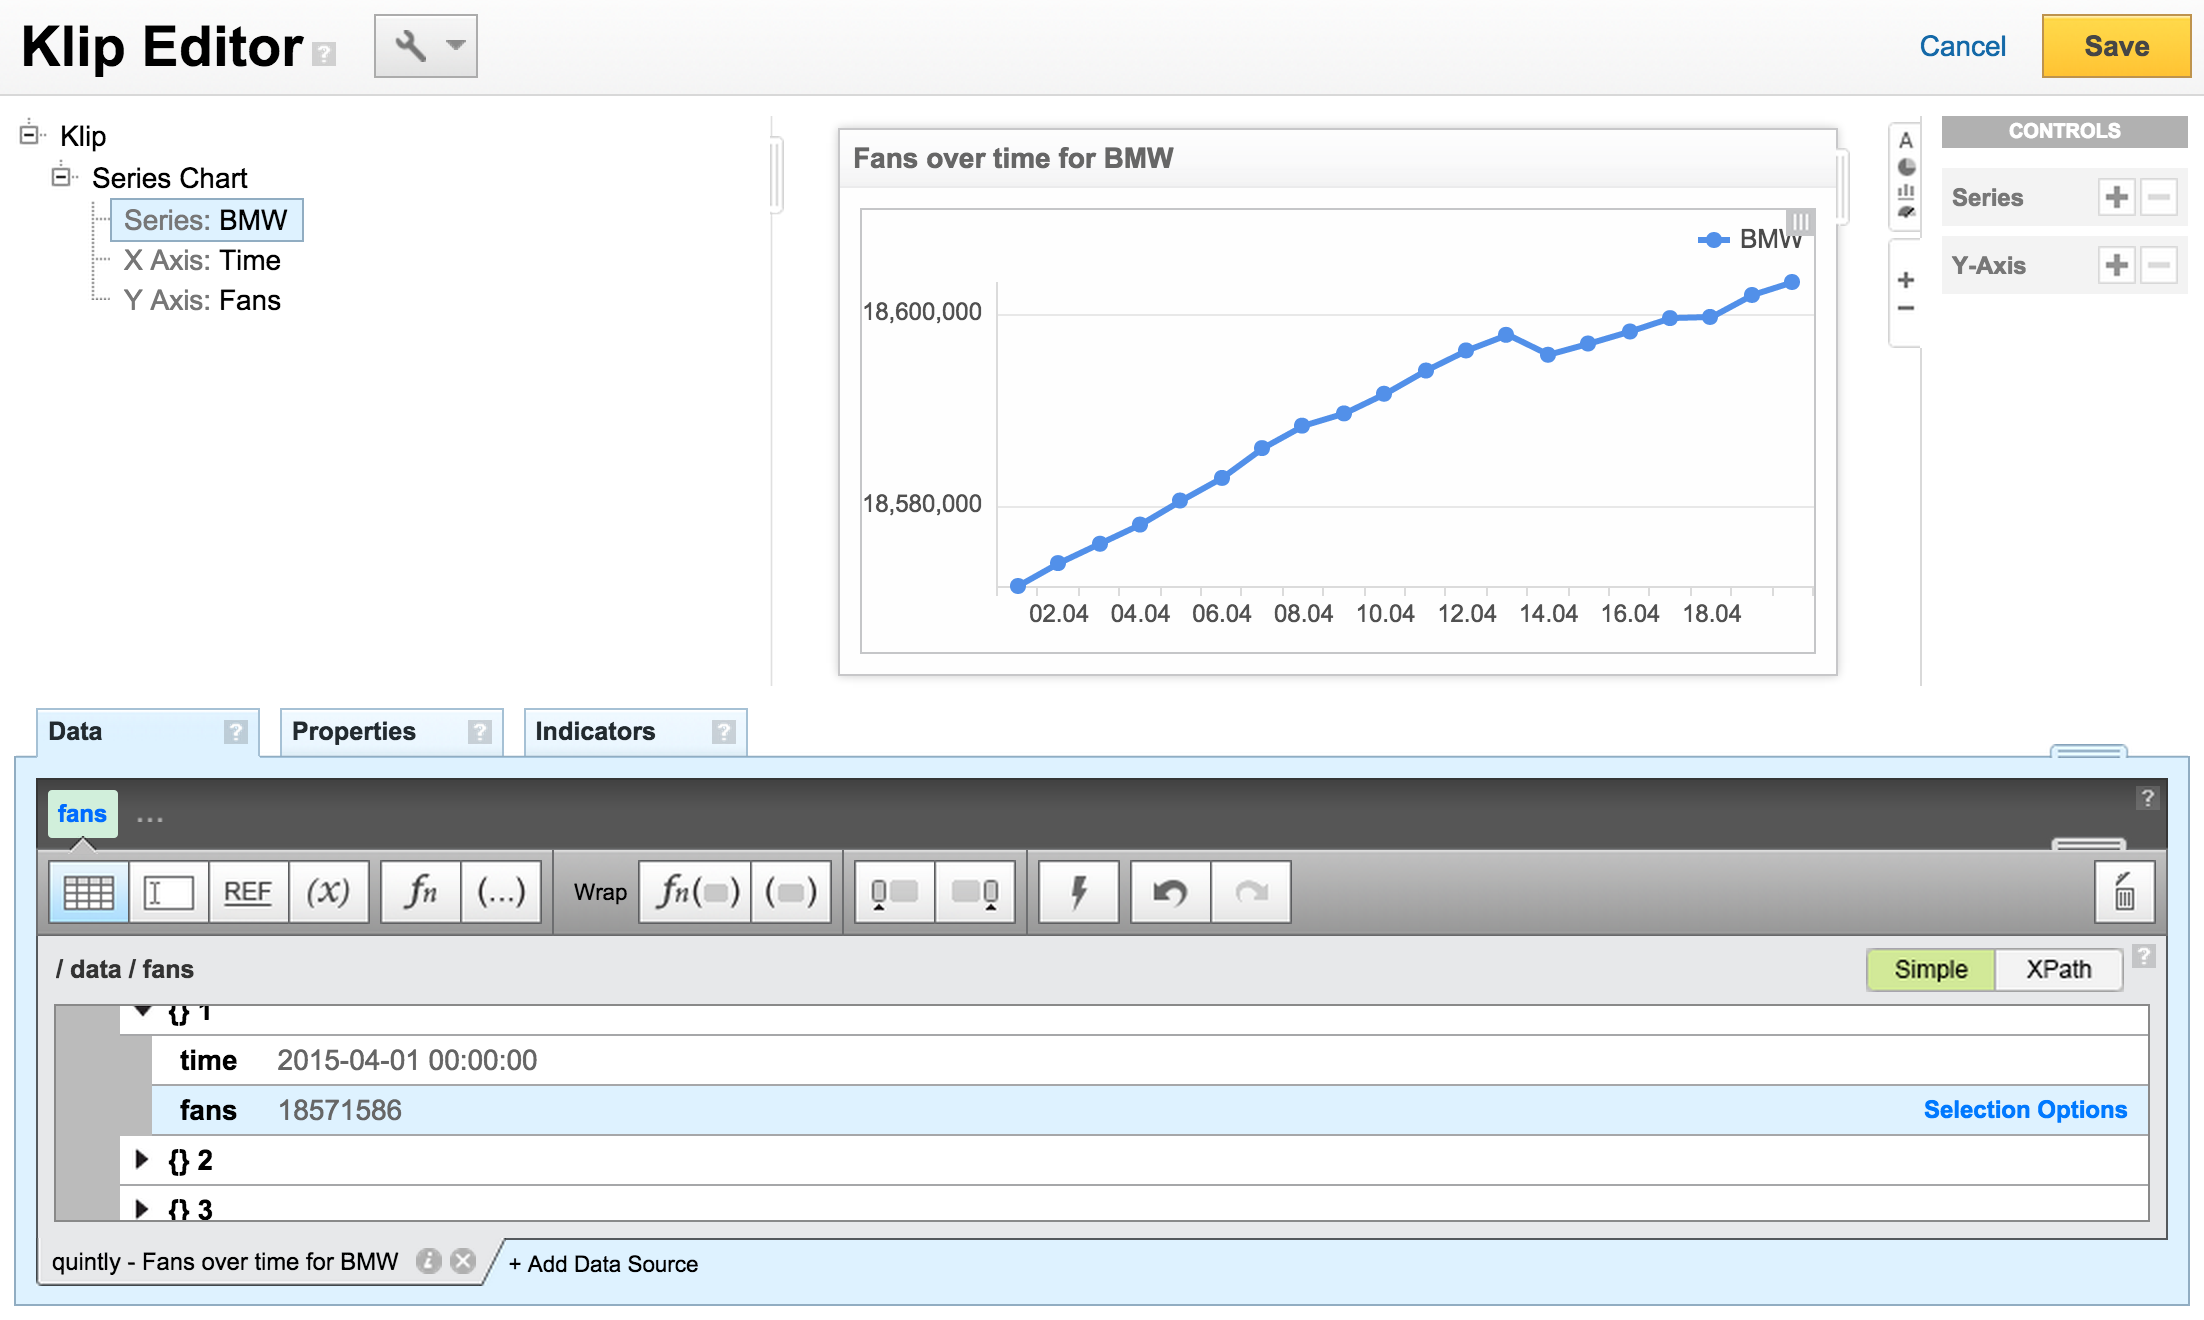Image resolution: width=2204 pixels, height=1320 pixels.
Task: Insert a variable (x)
Action: click(x=328, y=892)
